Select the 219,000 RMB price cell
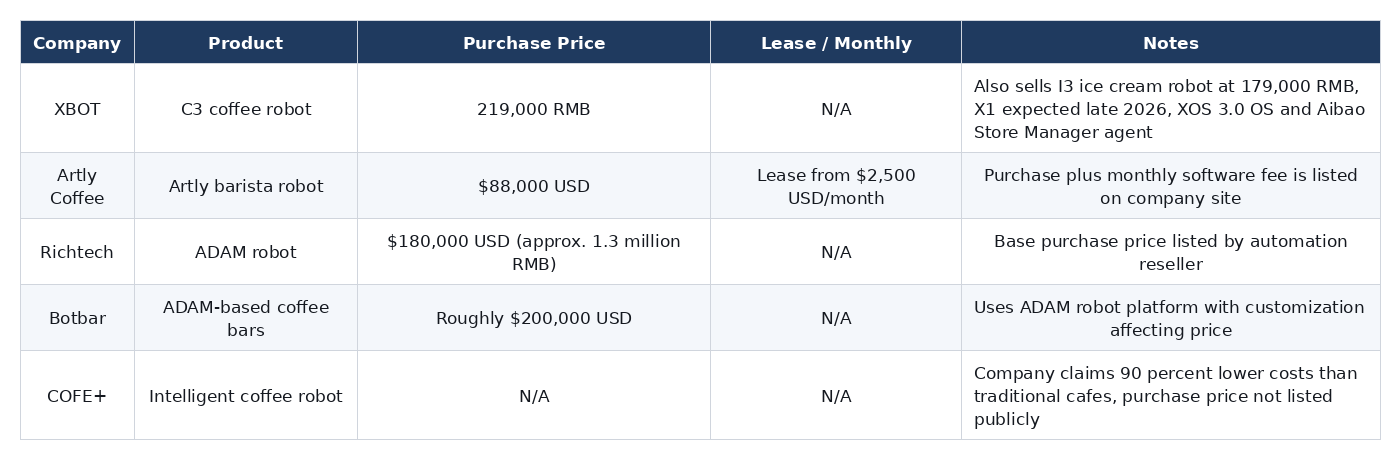The width and height of the screenshot is (1400, 459). 534,109
